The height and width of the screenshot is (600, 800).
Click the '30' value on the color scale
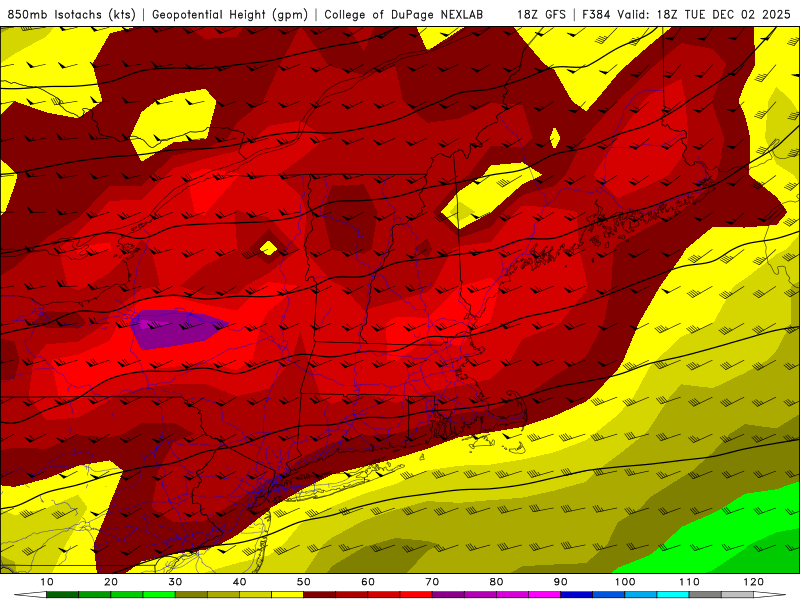175,582
